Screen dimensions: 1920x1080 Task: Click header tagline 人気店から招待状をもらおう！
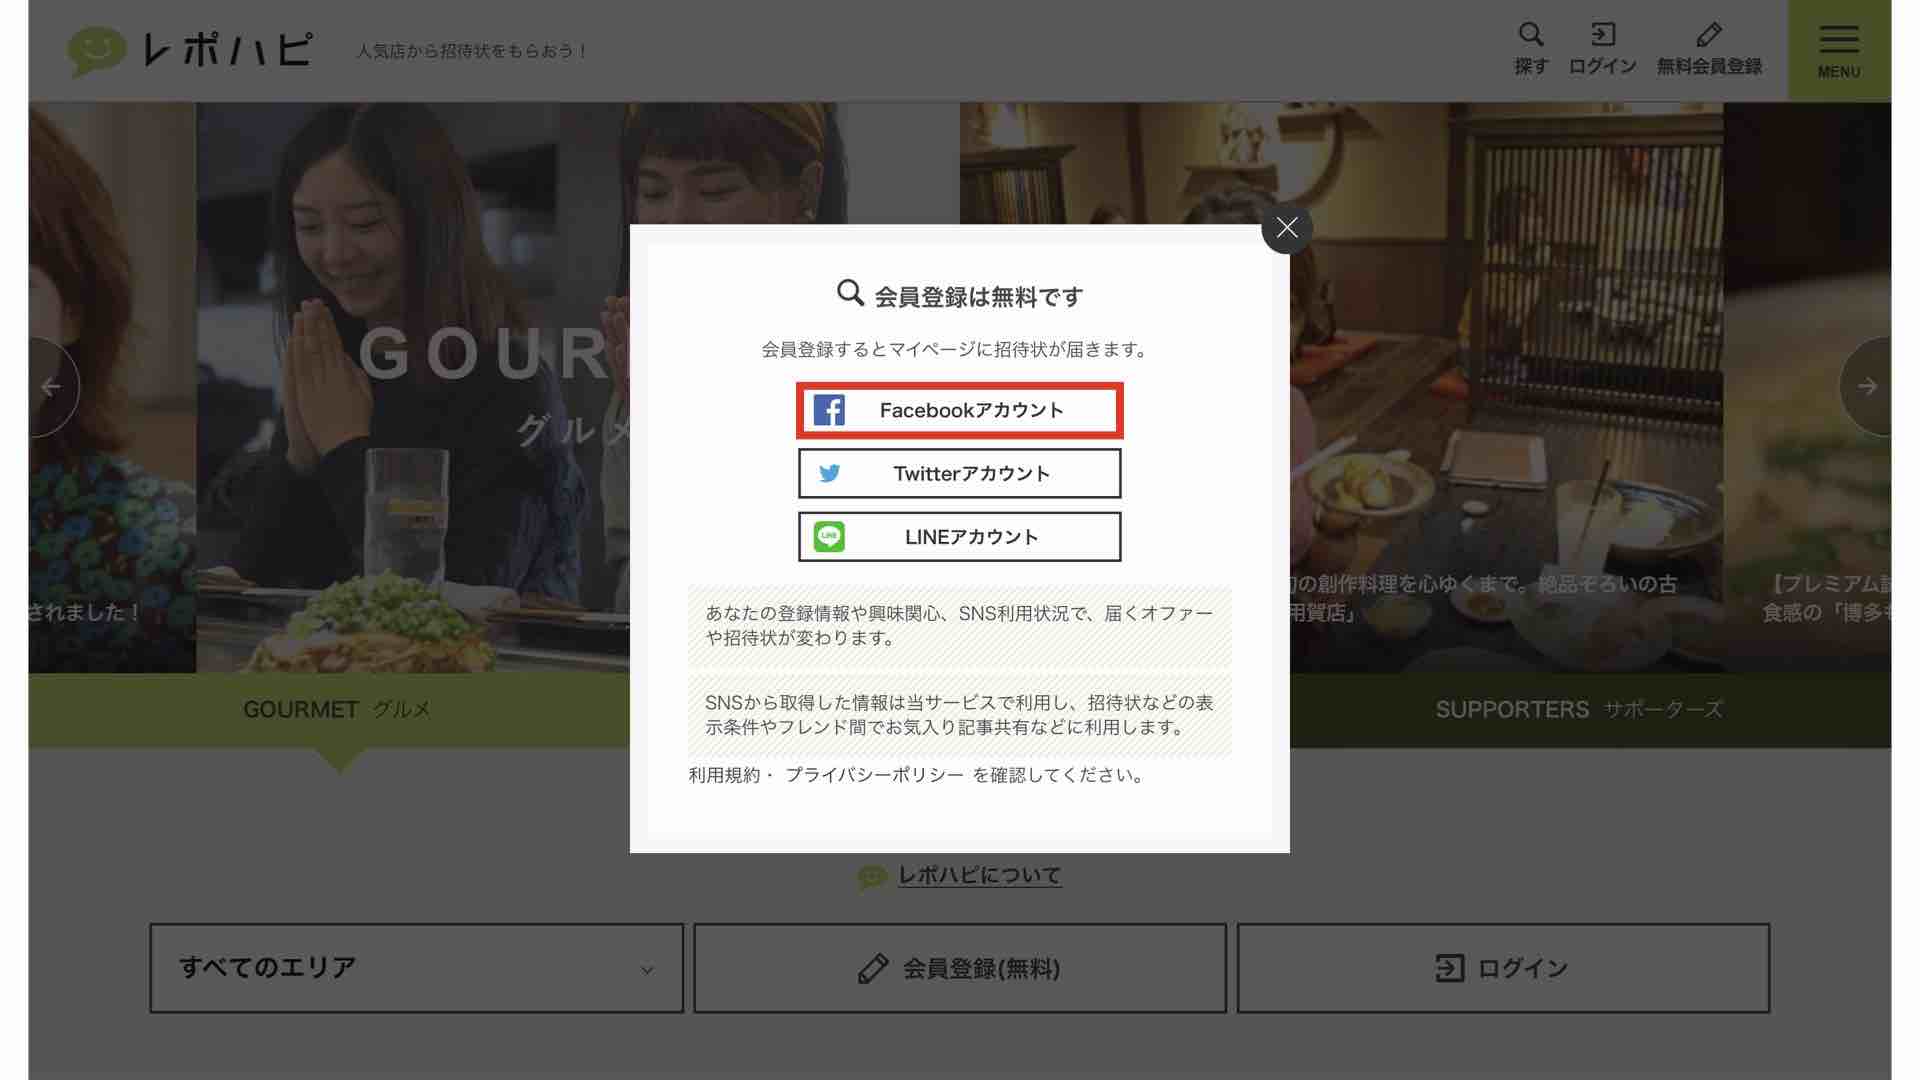473,51
